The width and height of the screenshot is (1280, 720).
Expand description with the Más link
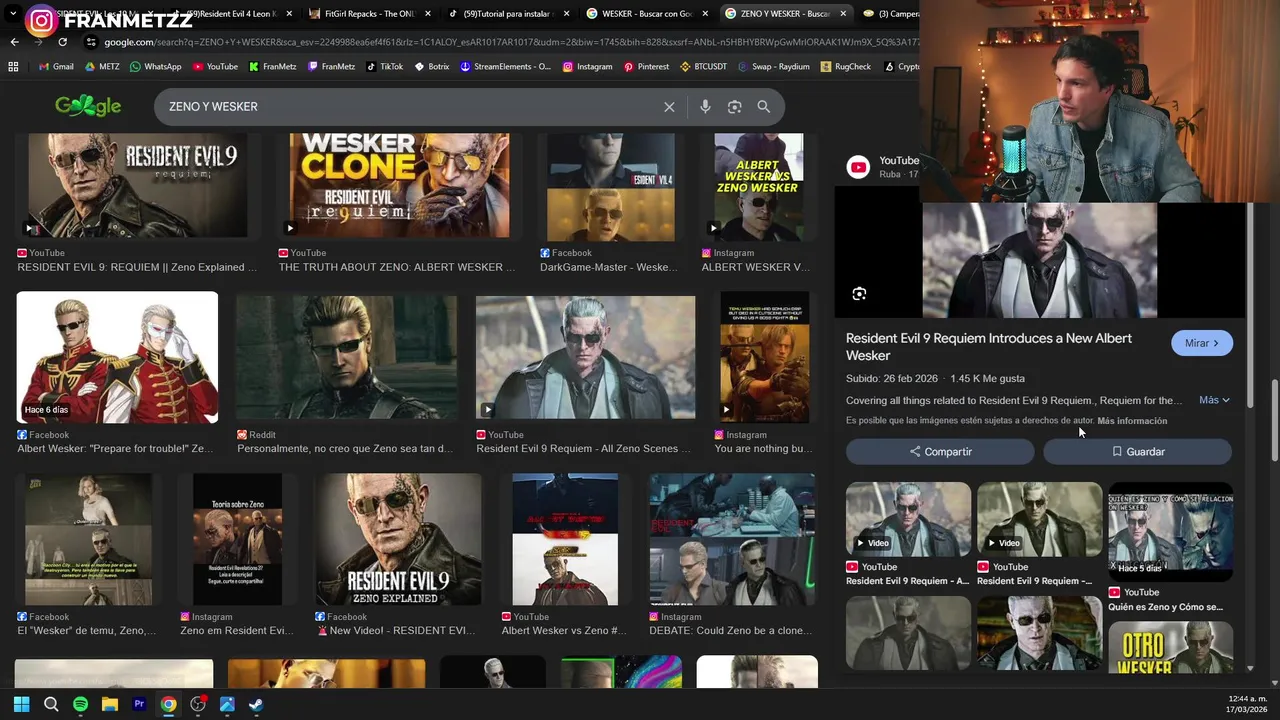(1214, 400)
